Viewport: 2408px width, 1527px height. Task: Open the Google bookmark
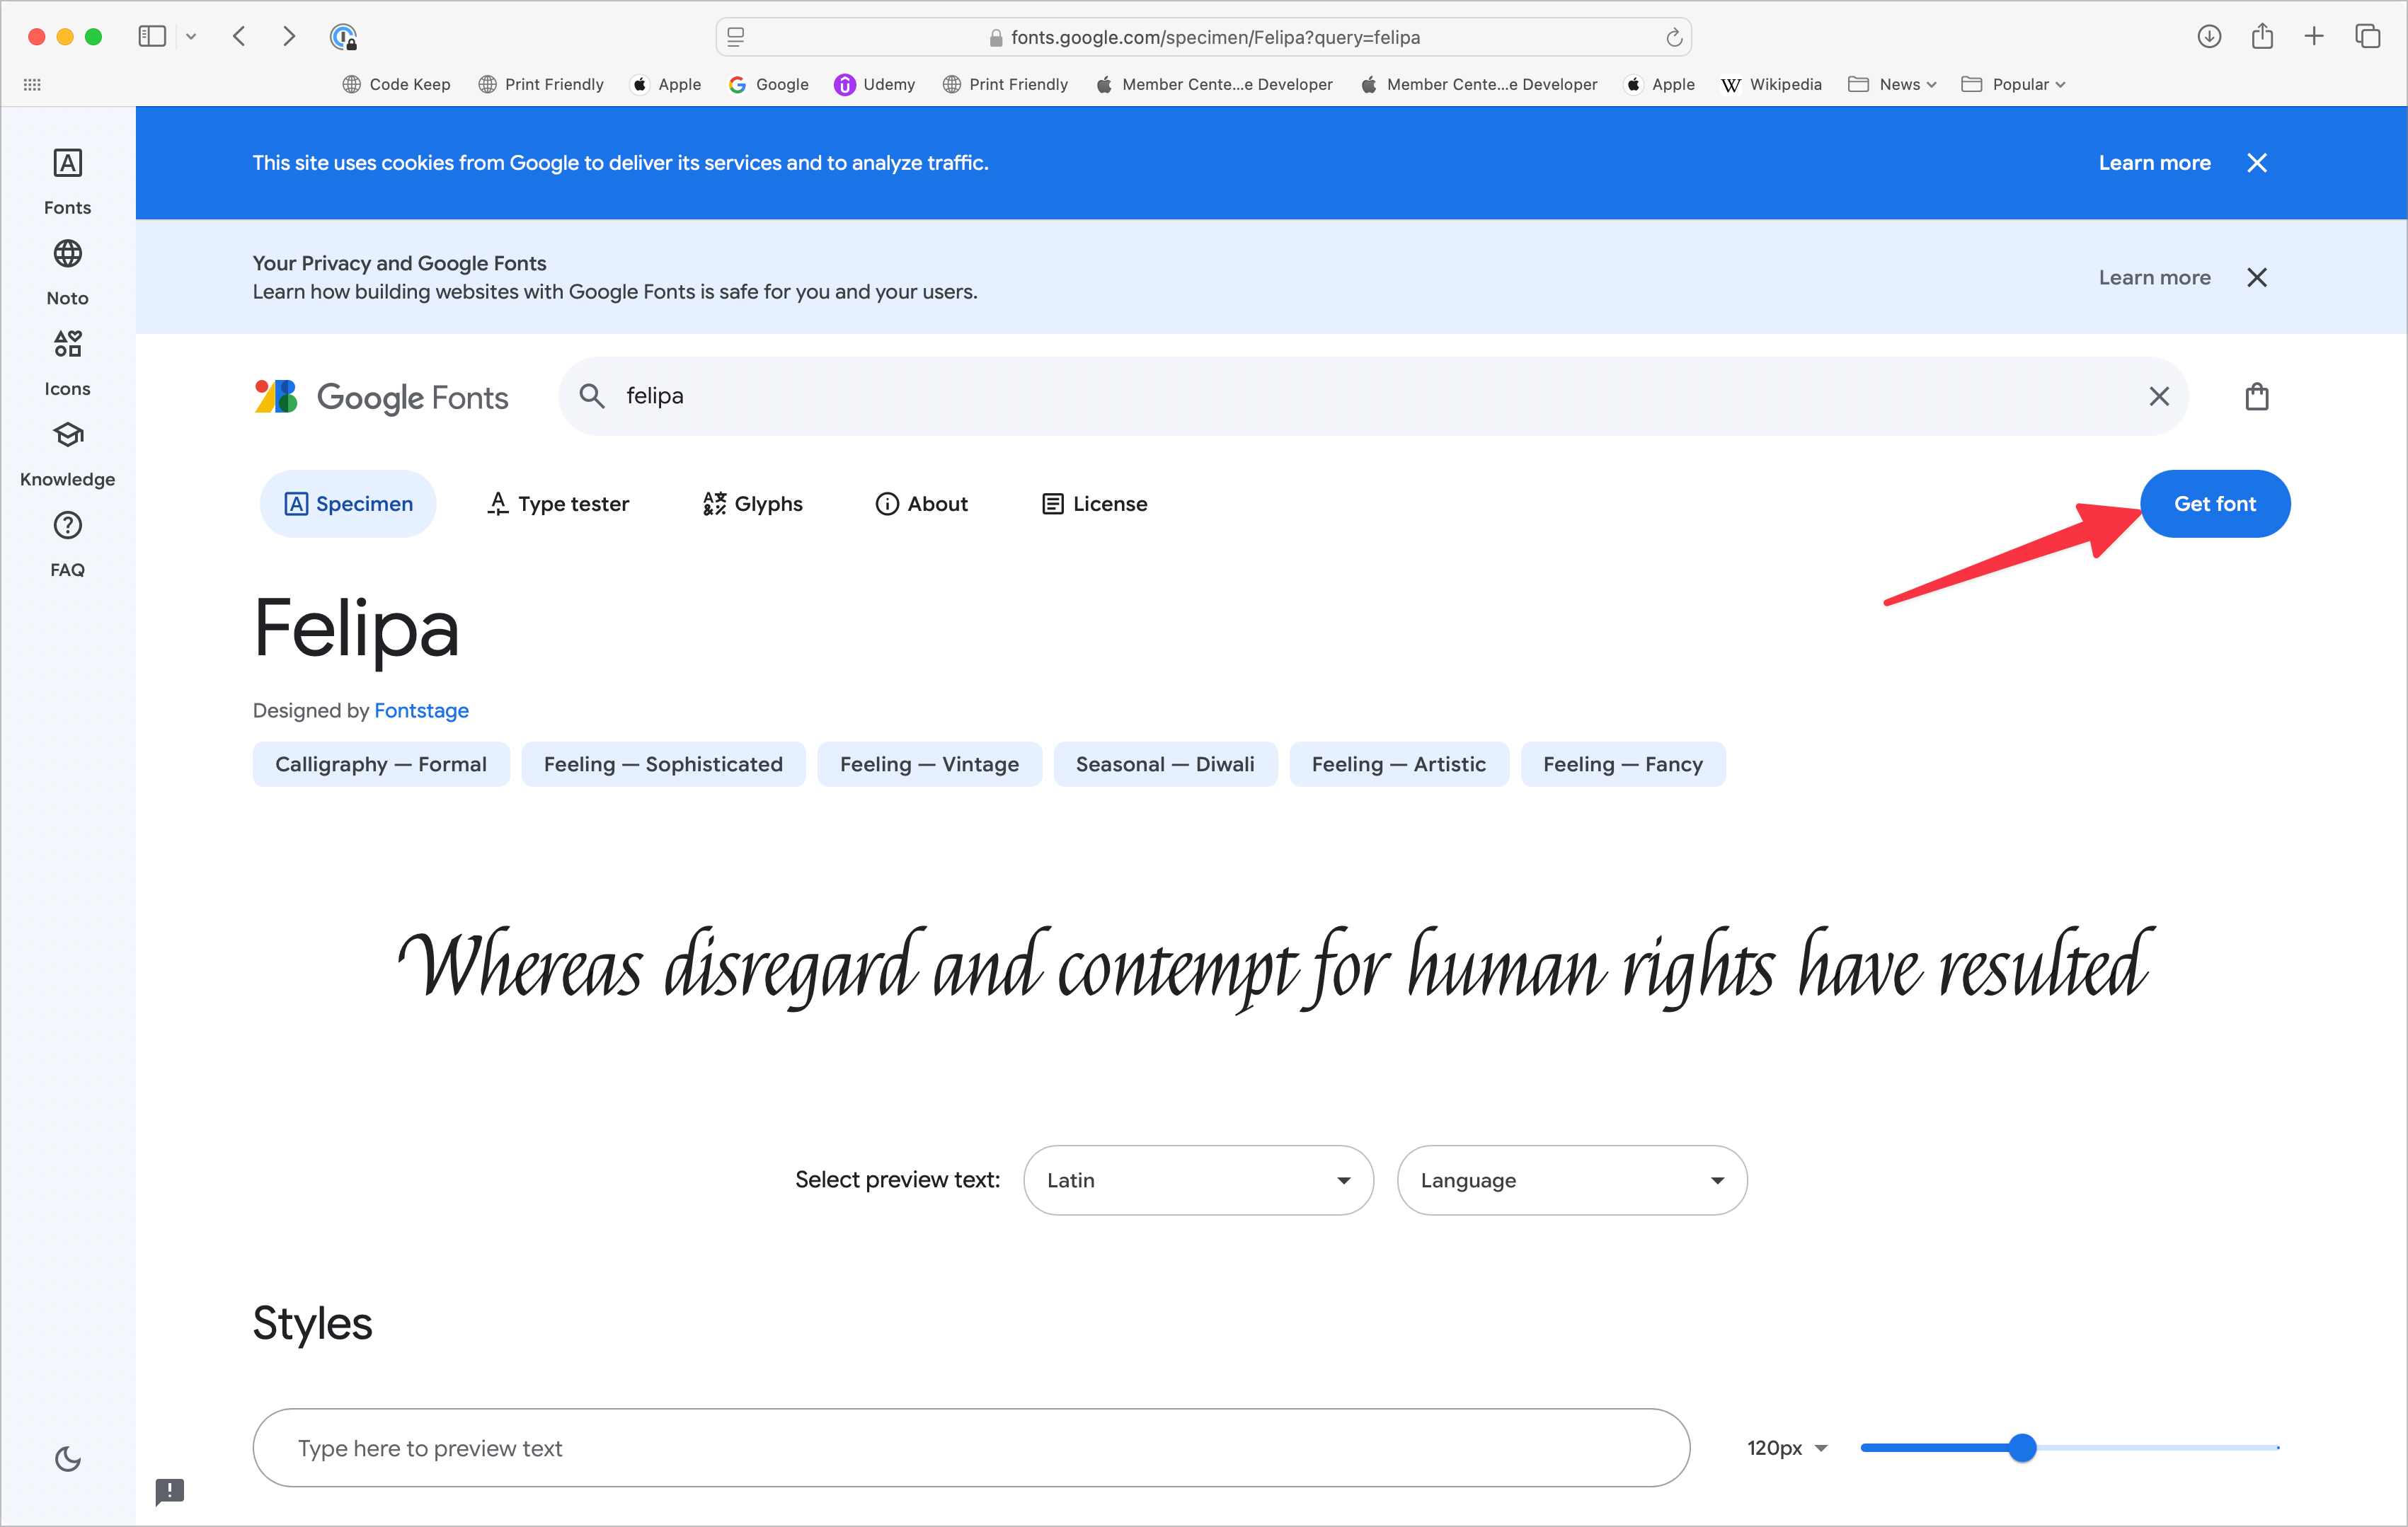click(x=769, y=85)
